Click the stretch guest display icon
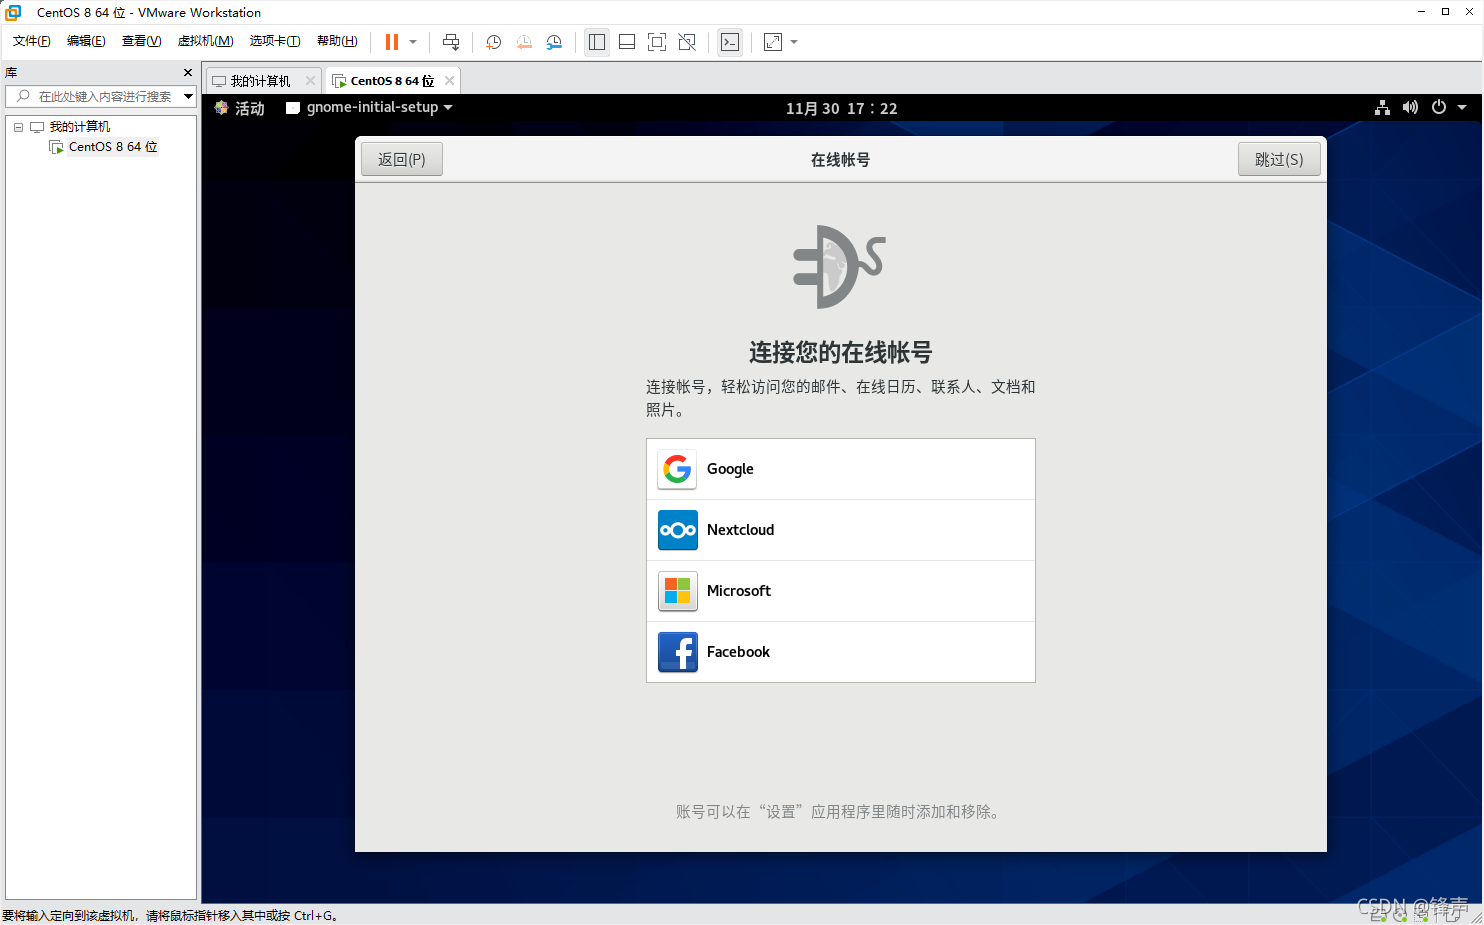This screenshot has height=925, width=1484. tap(773, 42)
